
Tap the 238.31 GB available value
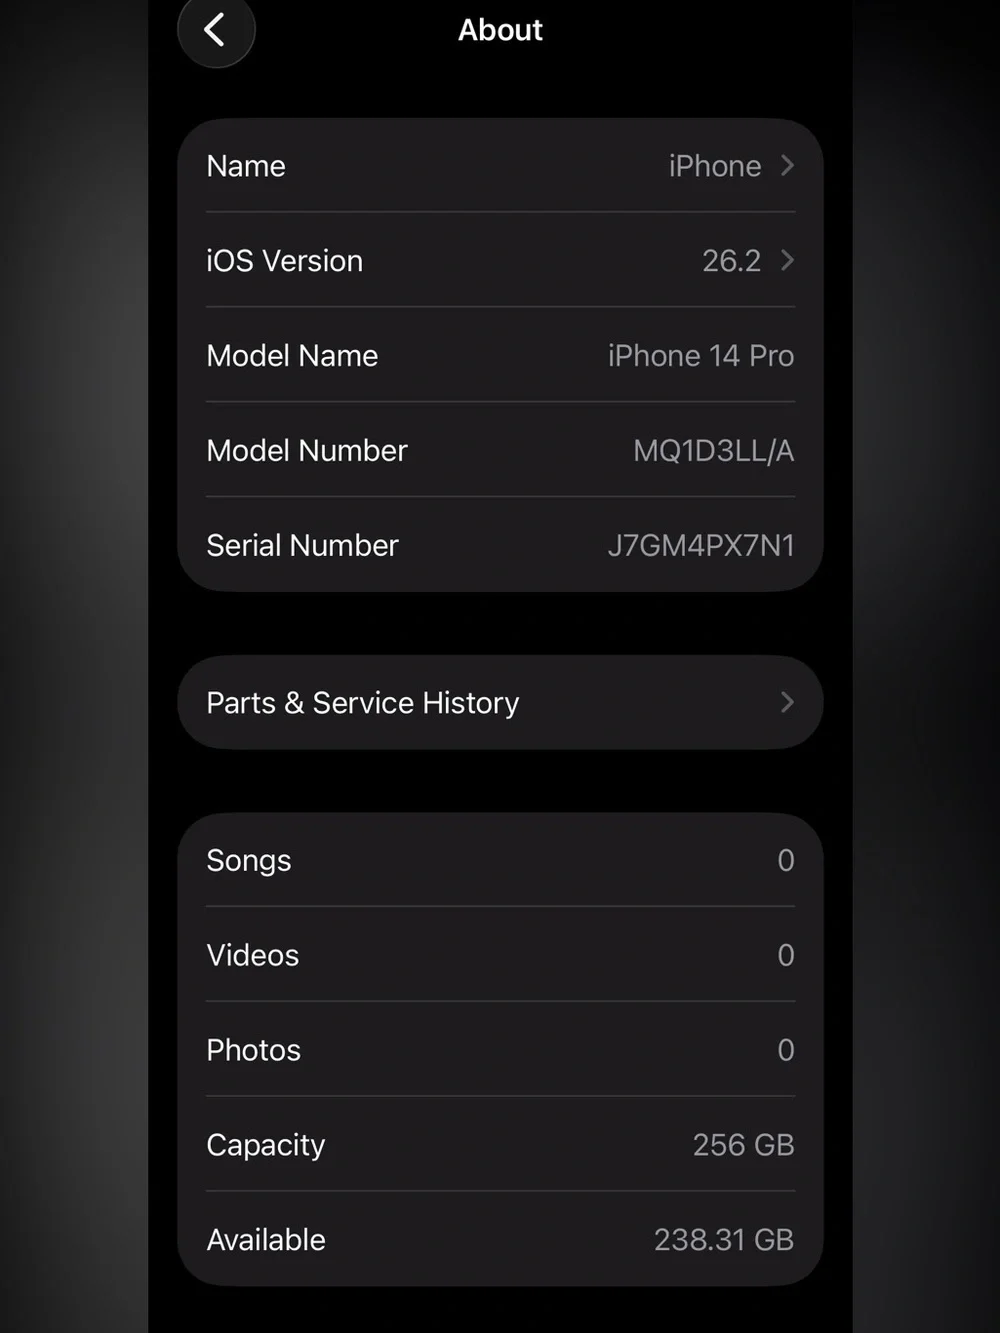pyautogui.click(x=724, y=1241)
